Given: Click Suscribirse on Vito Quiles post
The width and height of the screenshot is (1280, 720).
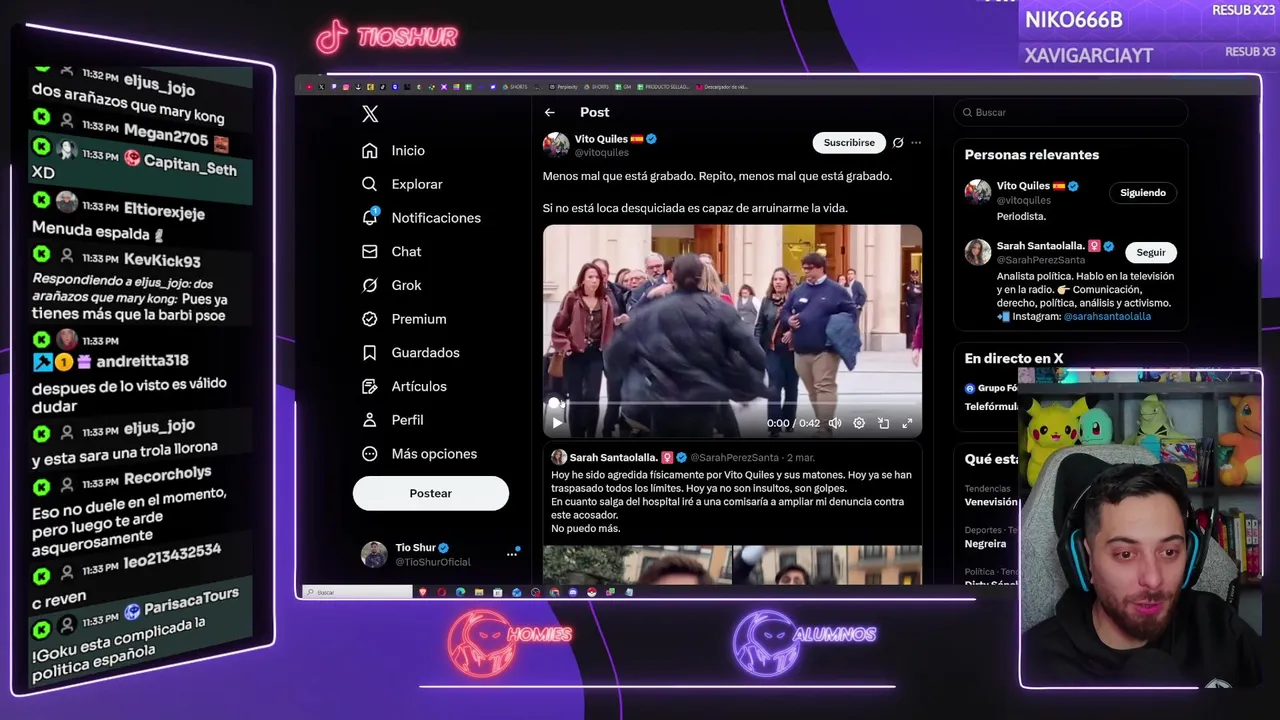Looking at the screenshot, I should pyautogui.click(x=849, y=143).
